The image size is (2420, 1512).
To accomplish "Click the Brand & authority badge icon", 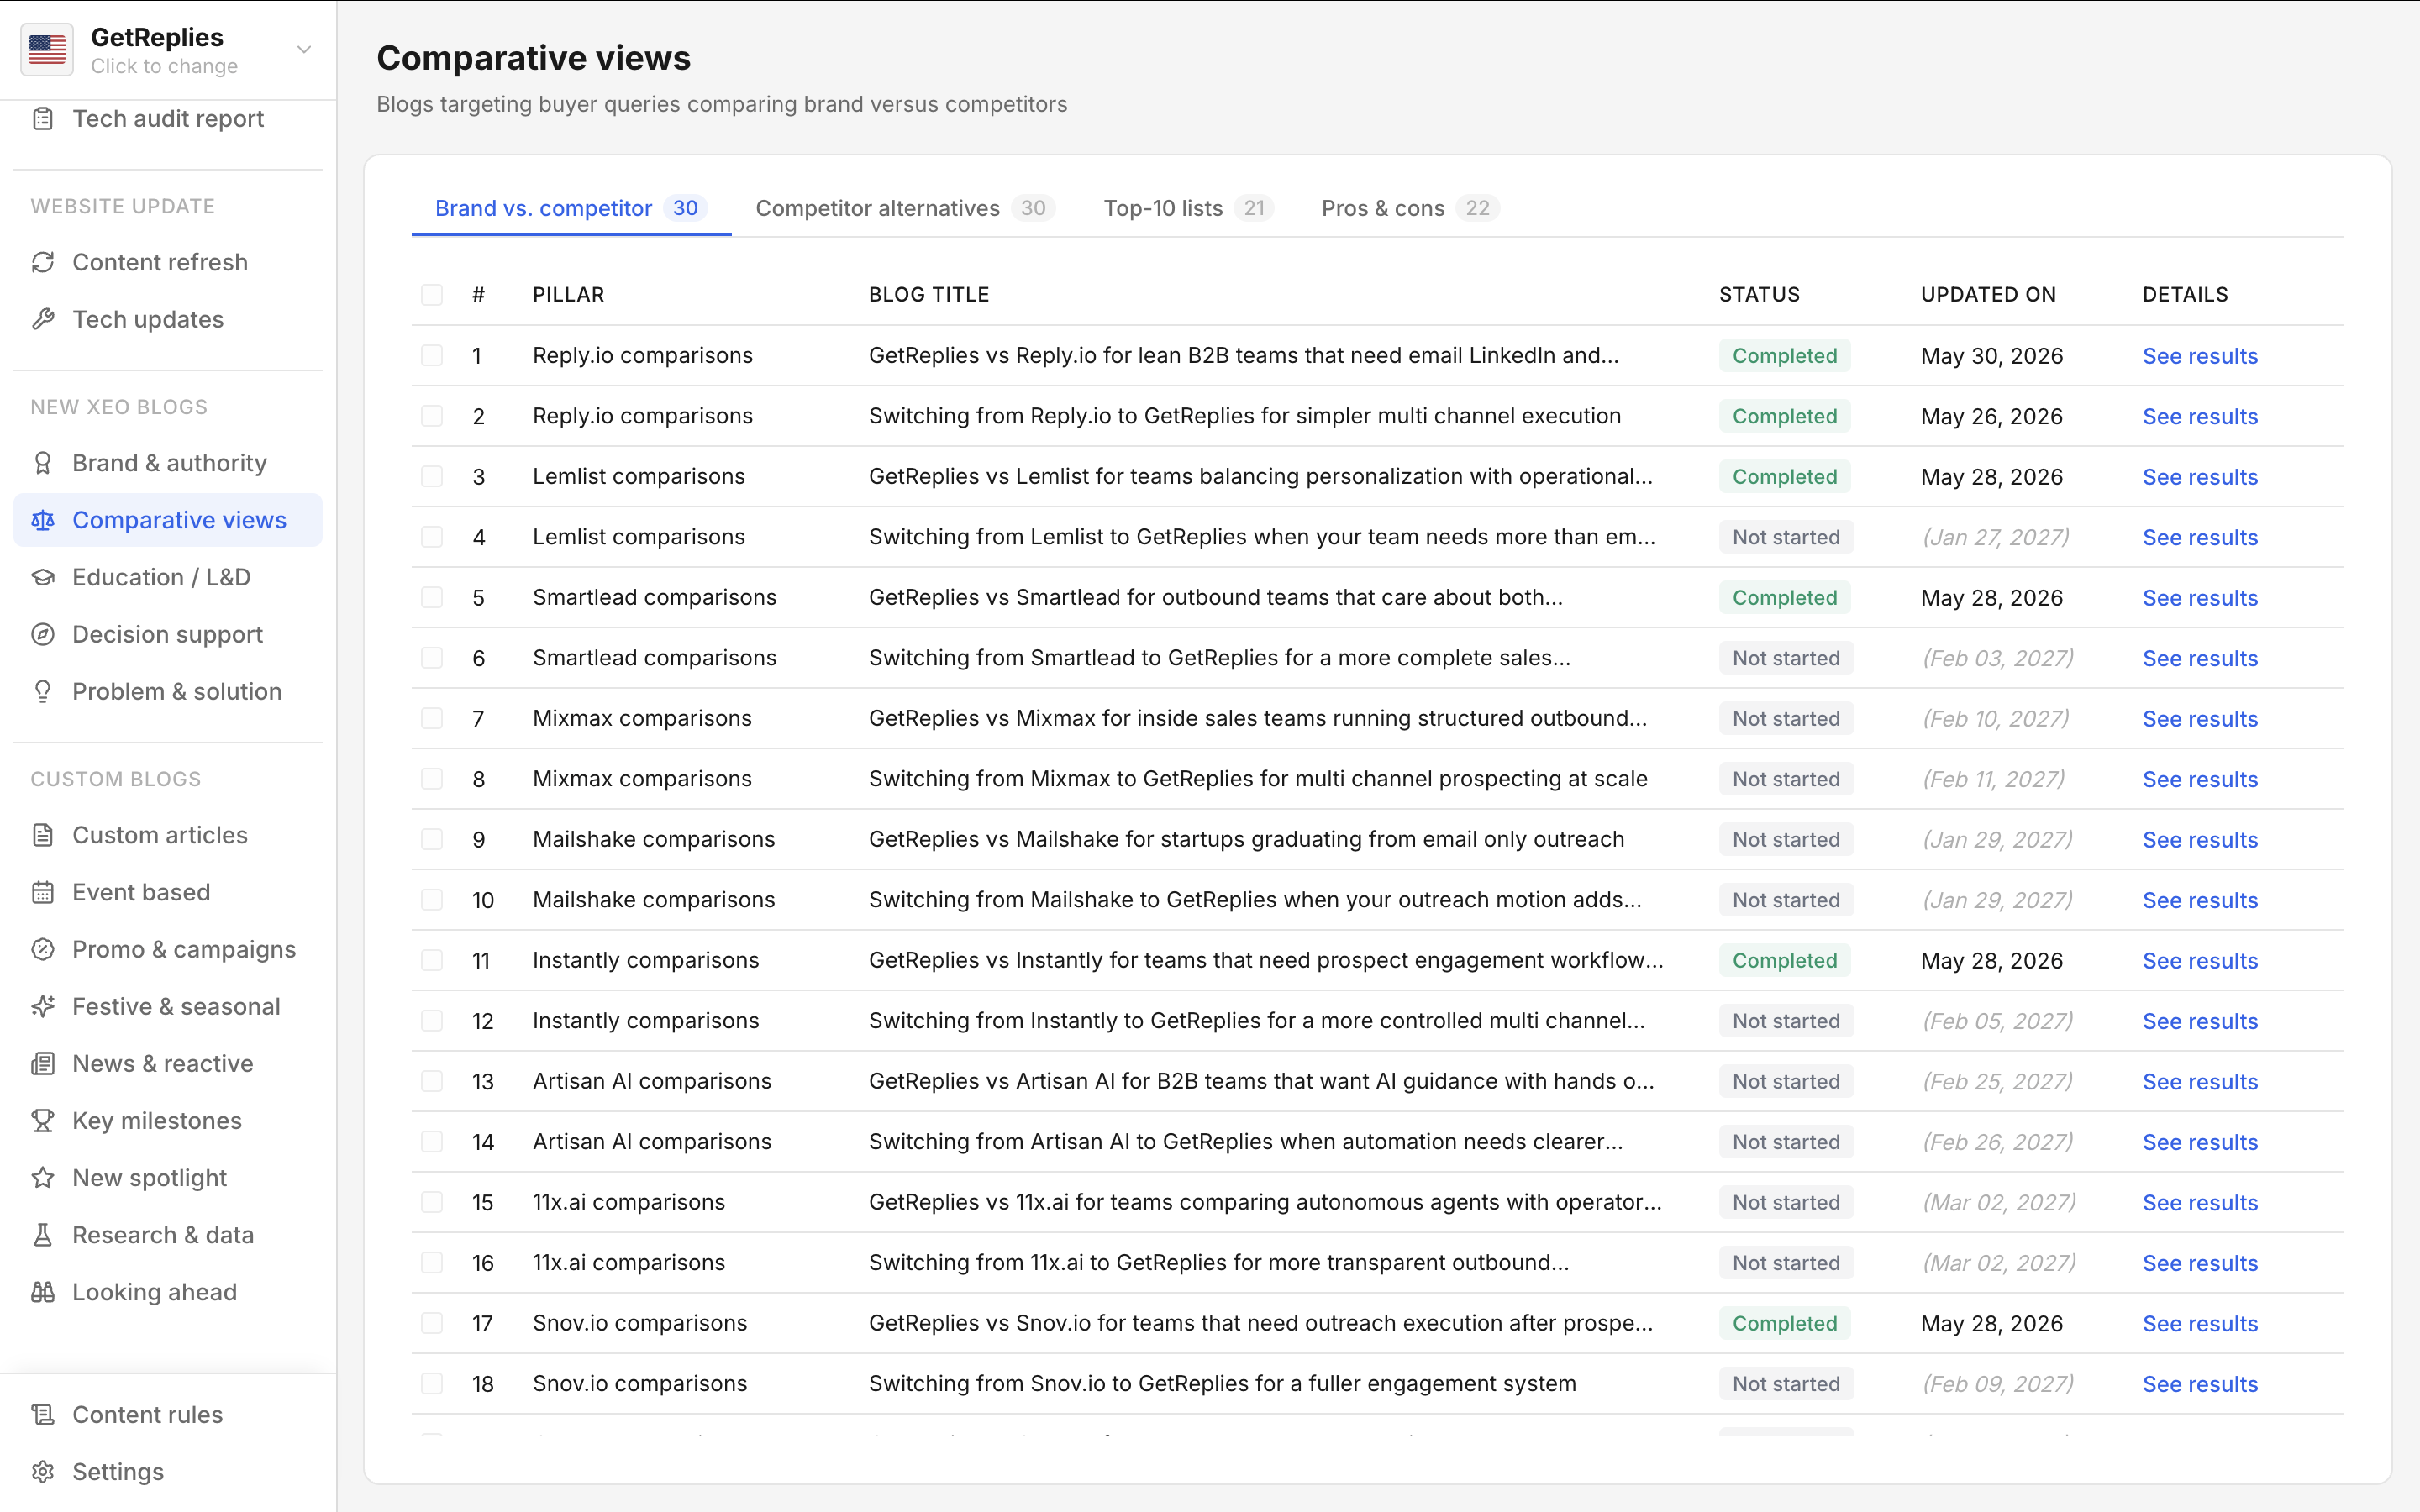I will coord(43,463).
